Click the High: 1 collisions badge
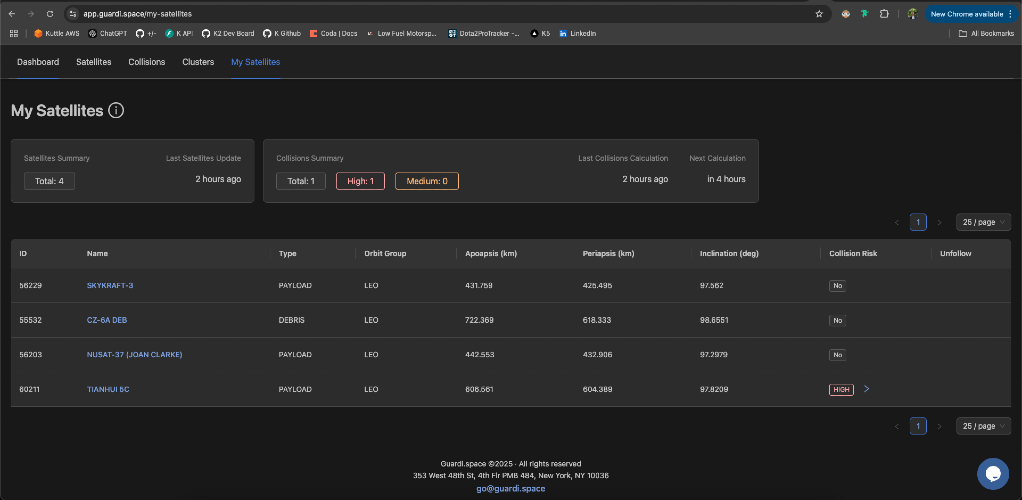This screenshot has height=500, width=1022. point(360,181)
